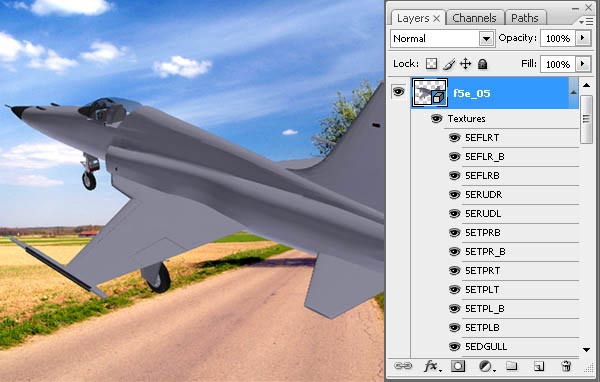Click the Lock image pixels brush icon
This screenshot has width=600, height=382.
pos(449,64)
